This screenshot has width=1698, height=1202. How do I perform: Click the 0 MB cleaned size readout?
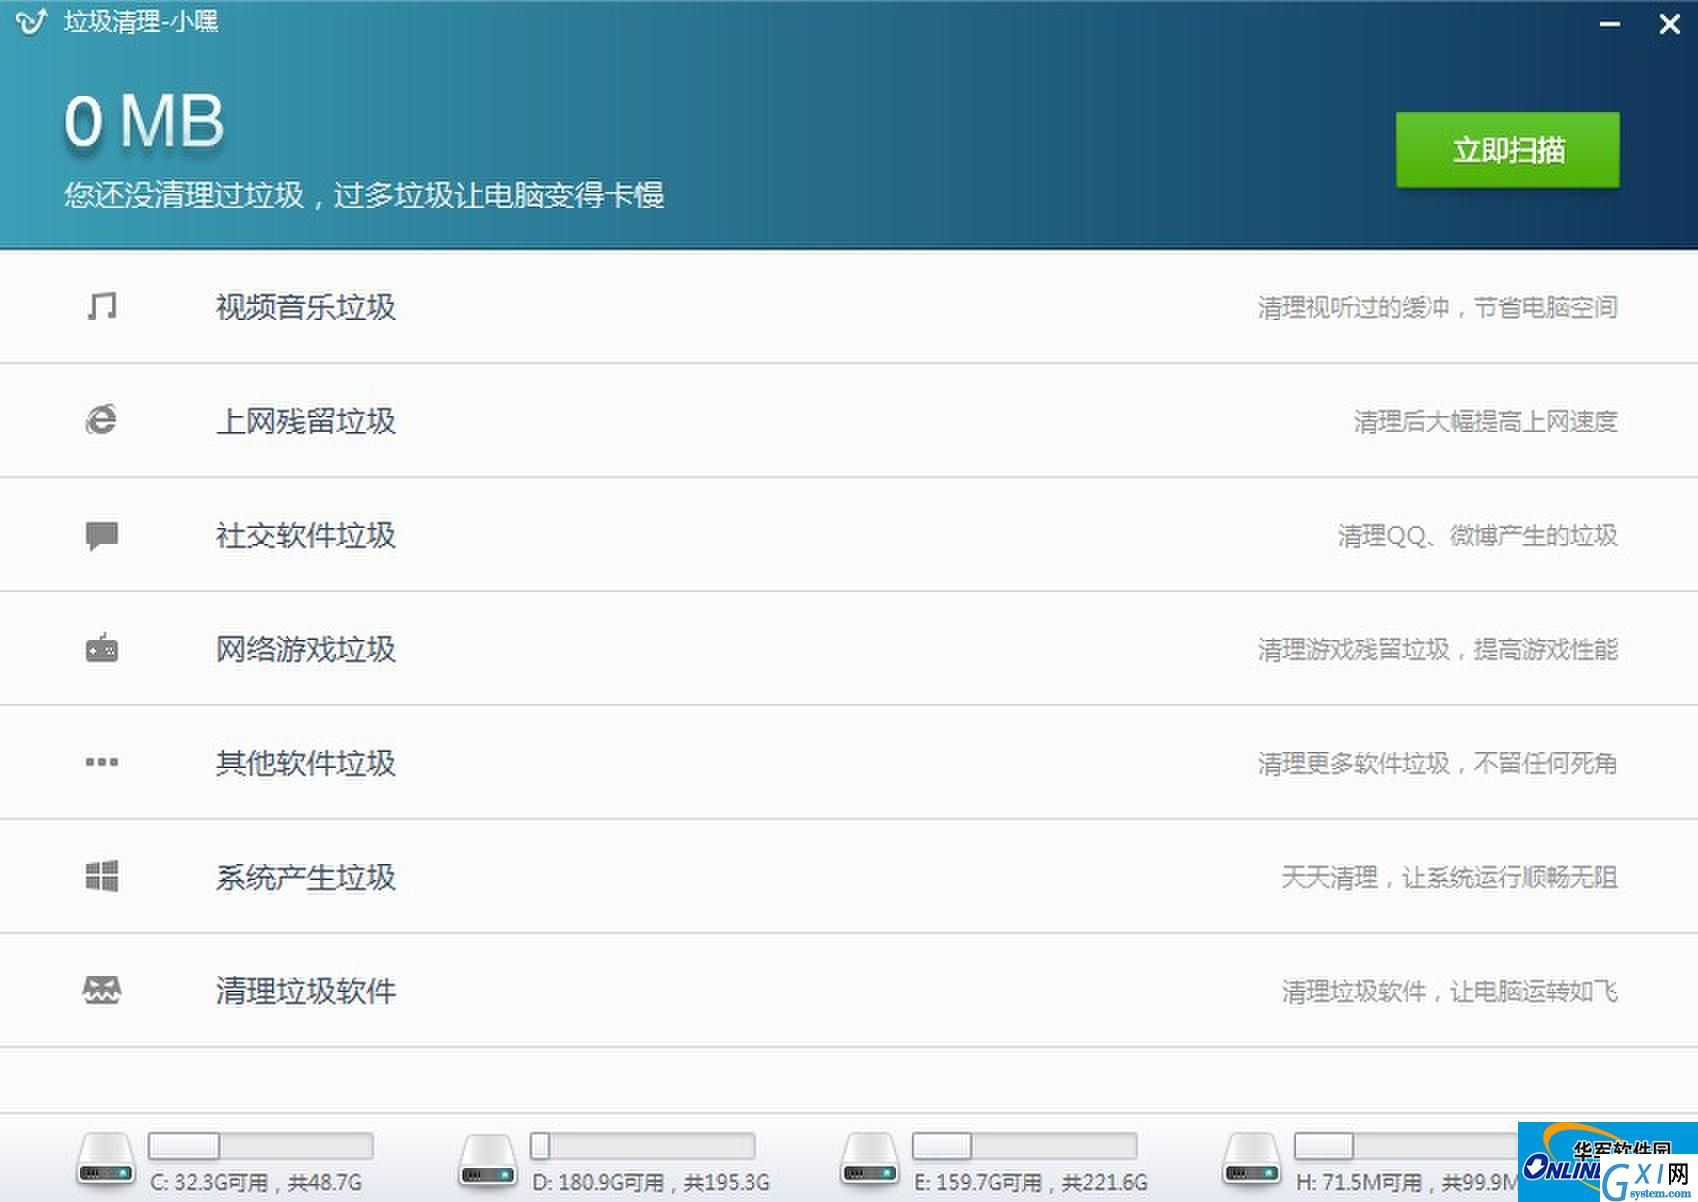point(145,122)
